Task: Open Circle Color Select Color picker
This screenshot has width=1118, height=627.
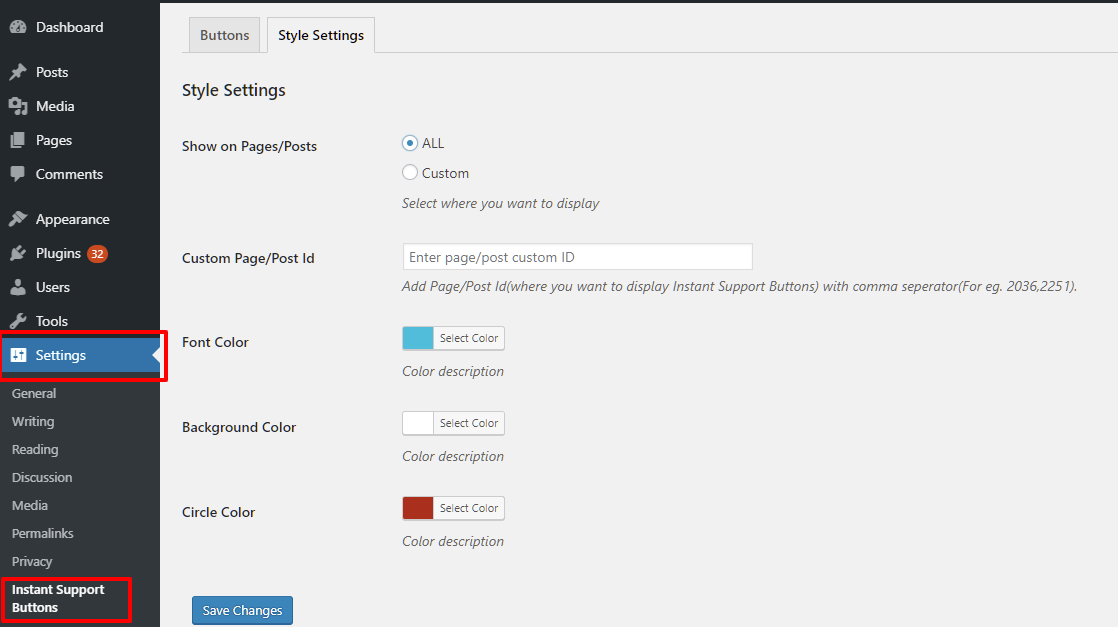Action: (468, 508)
